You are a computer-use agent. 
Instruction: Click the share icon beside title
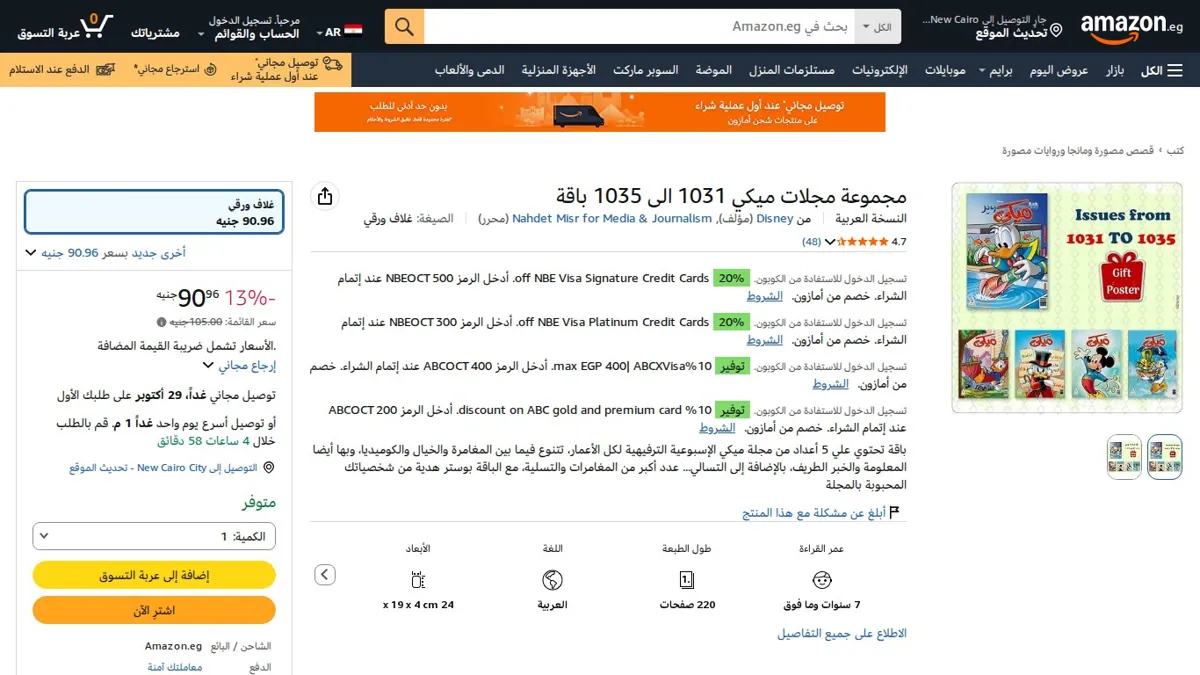coord(325,197)
